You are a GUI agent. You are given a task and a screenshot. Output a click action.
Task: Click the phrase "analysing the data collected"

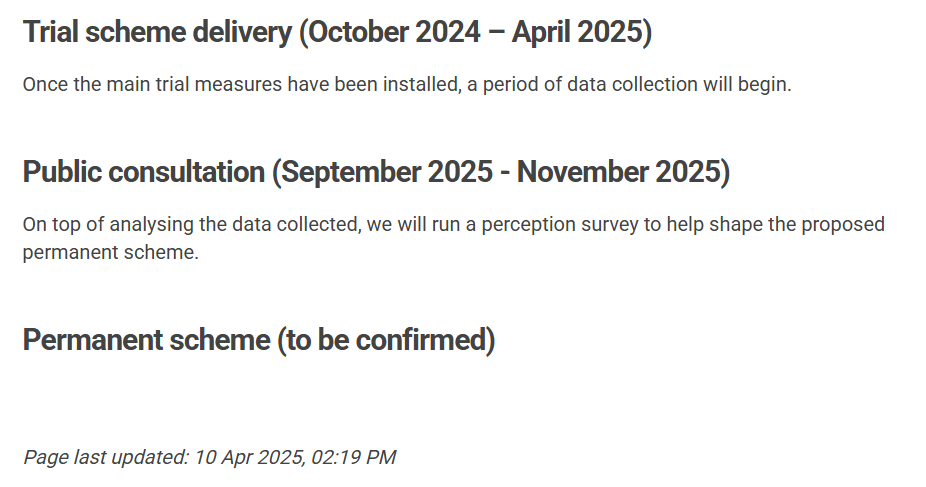tap(235, 225)
